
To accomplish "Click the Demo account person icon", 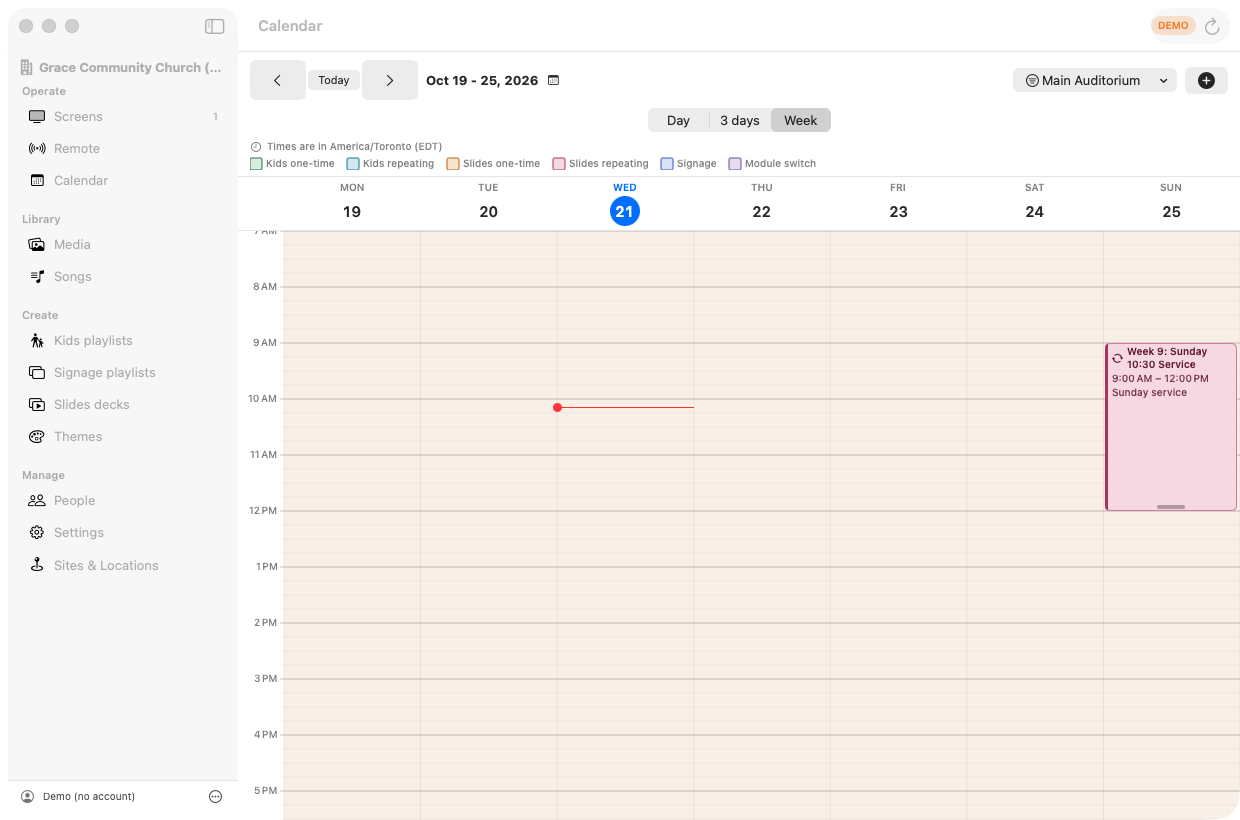I will coord(27,796).
